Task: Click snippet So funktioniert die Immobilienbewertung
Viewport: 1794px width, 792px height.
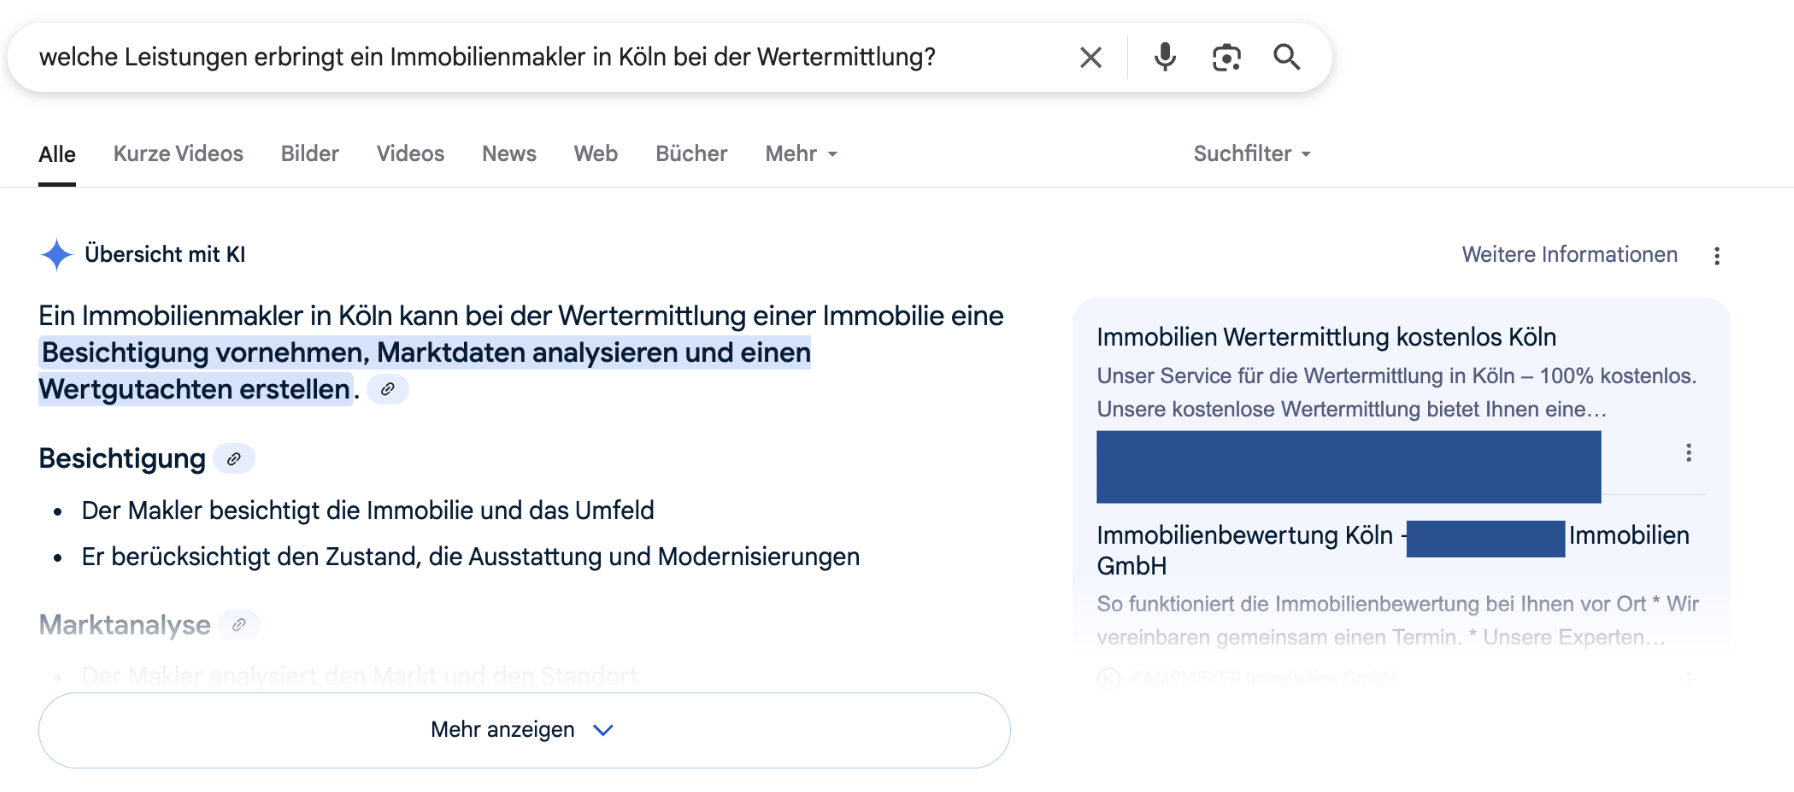Action: [x=1397, y=620]
